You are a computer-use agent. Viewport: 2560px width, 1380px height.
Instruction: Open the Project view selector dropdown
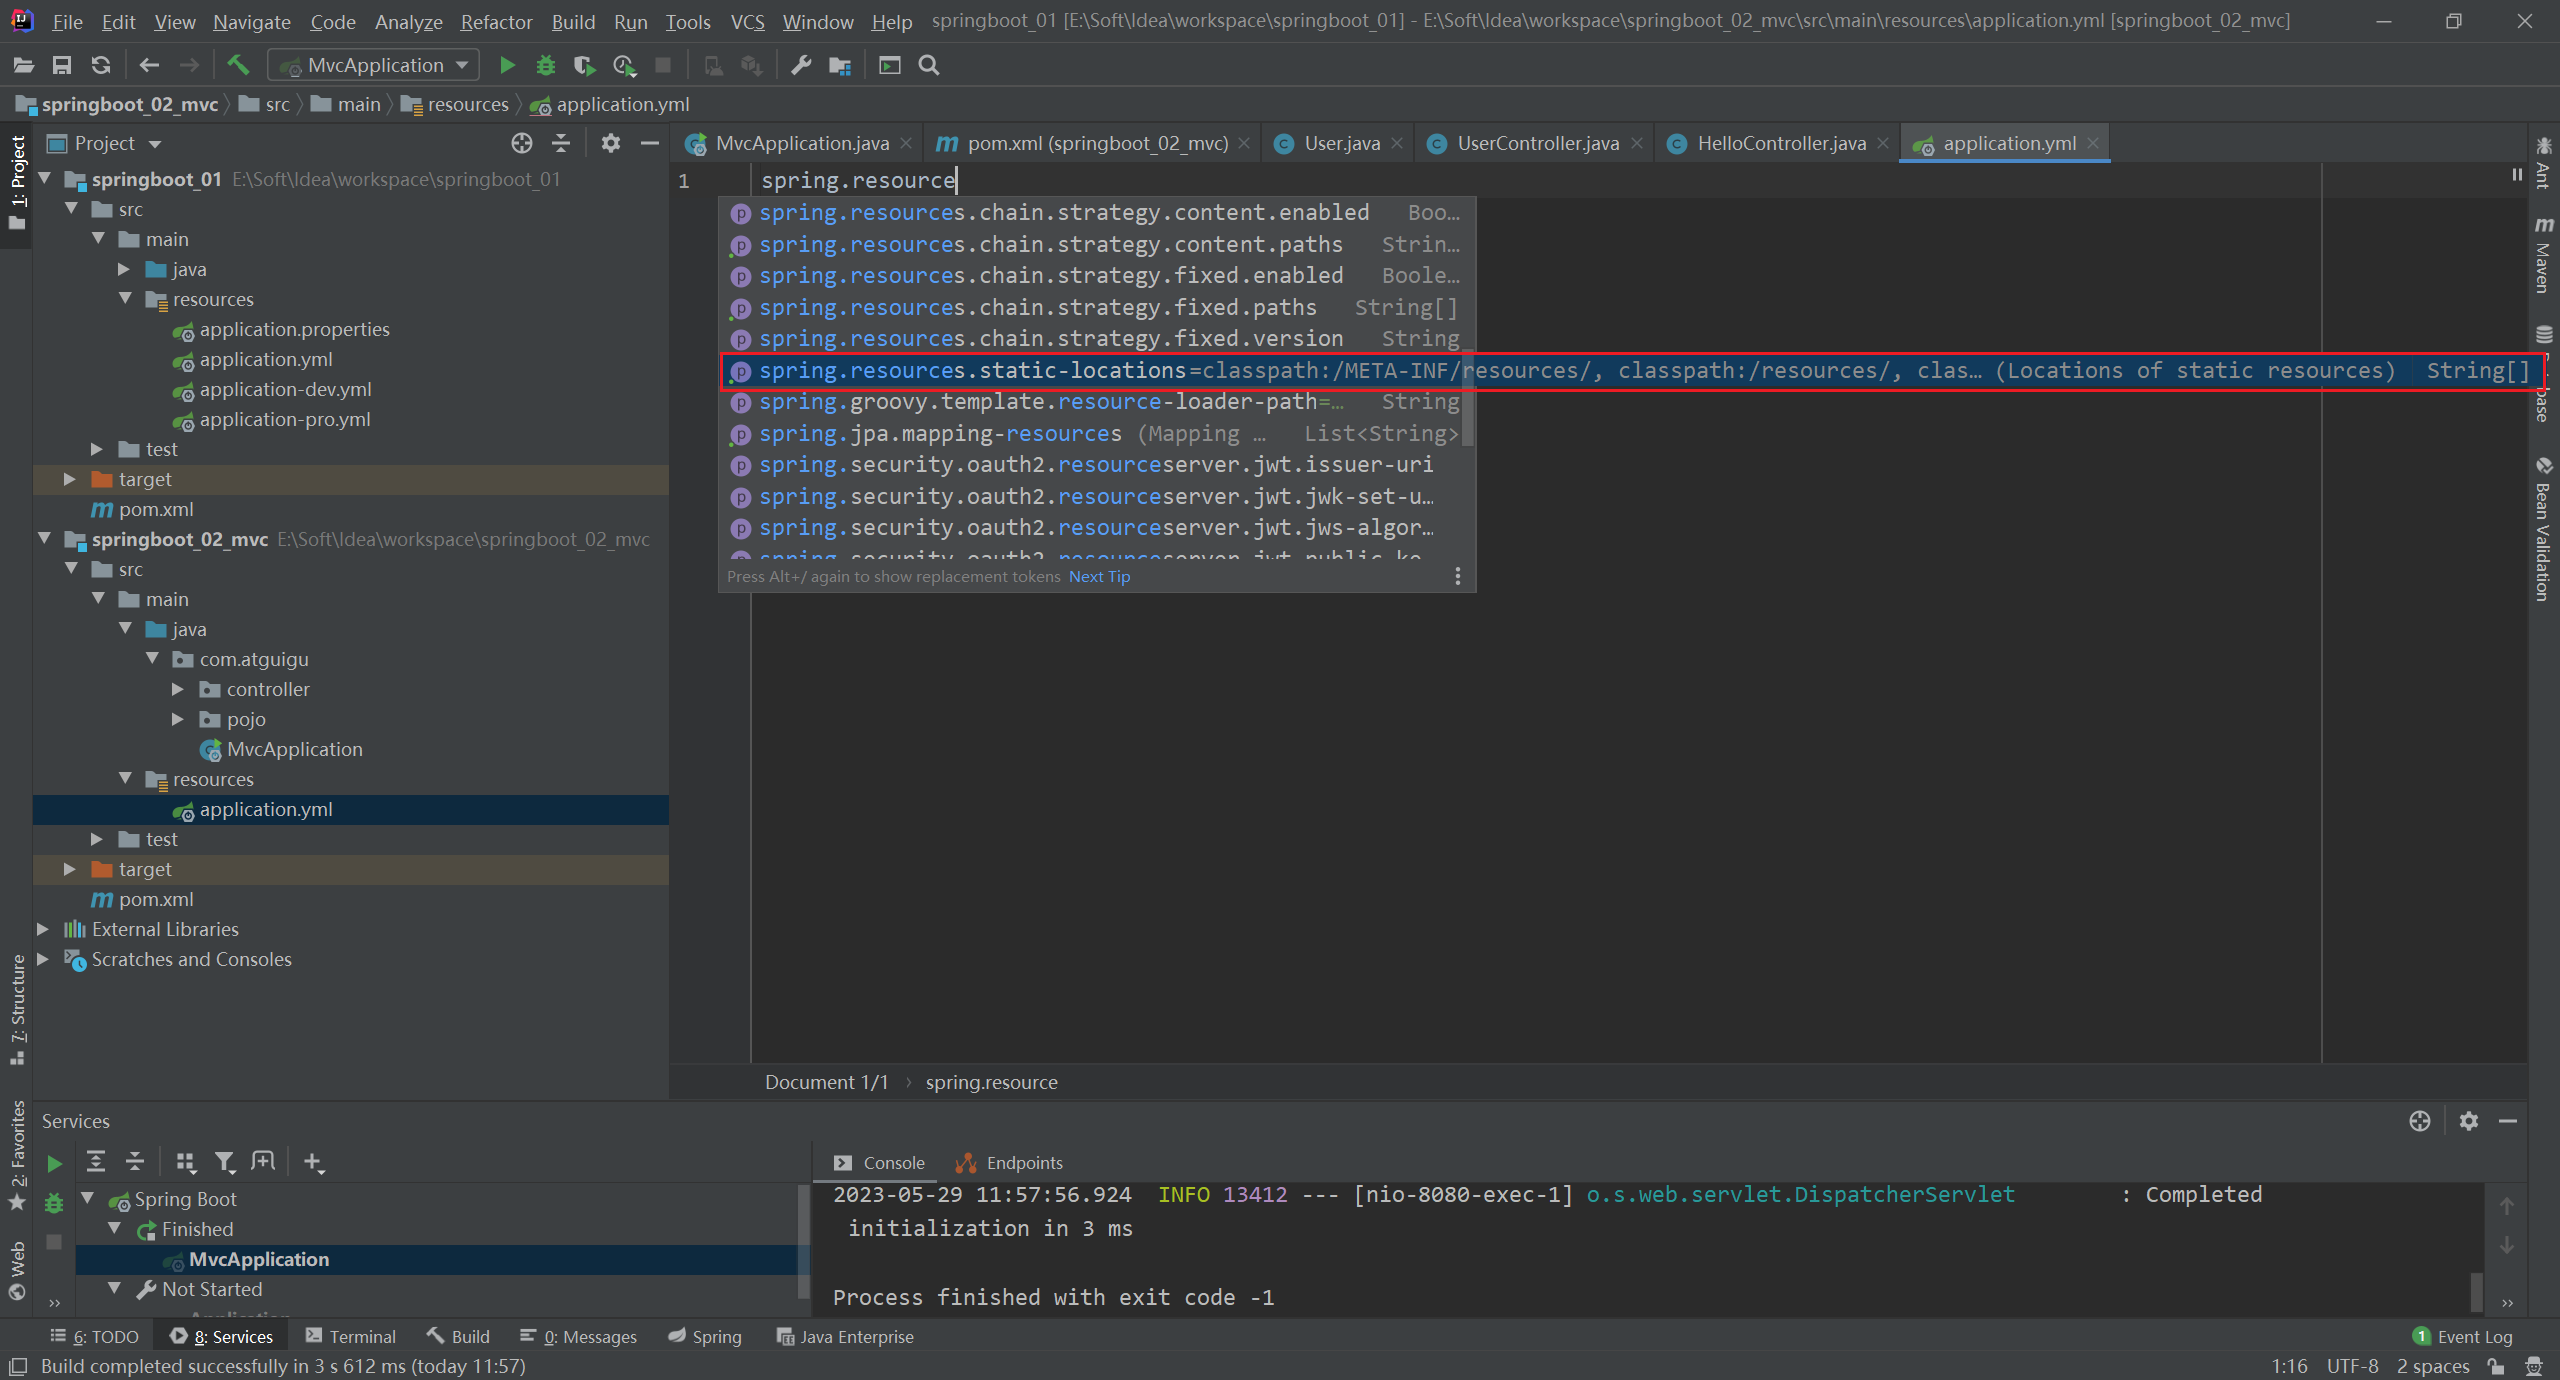click(x=104, y=143)
